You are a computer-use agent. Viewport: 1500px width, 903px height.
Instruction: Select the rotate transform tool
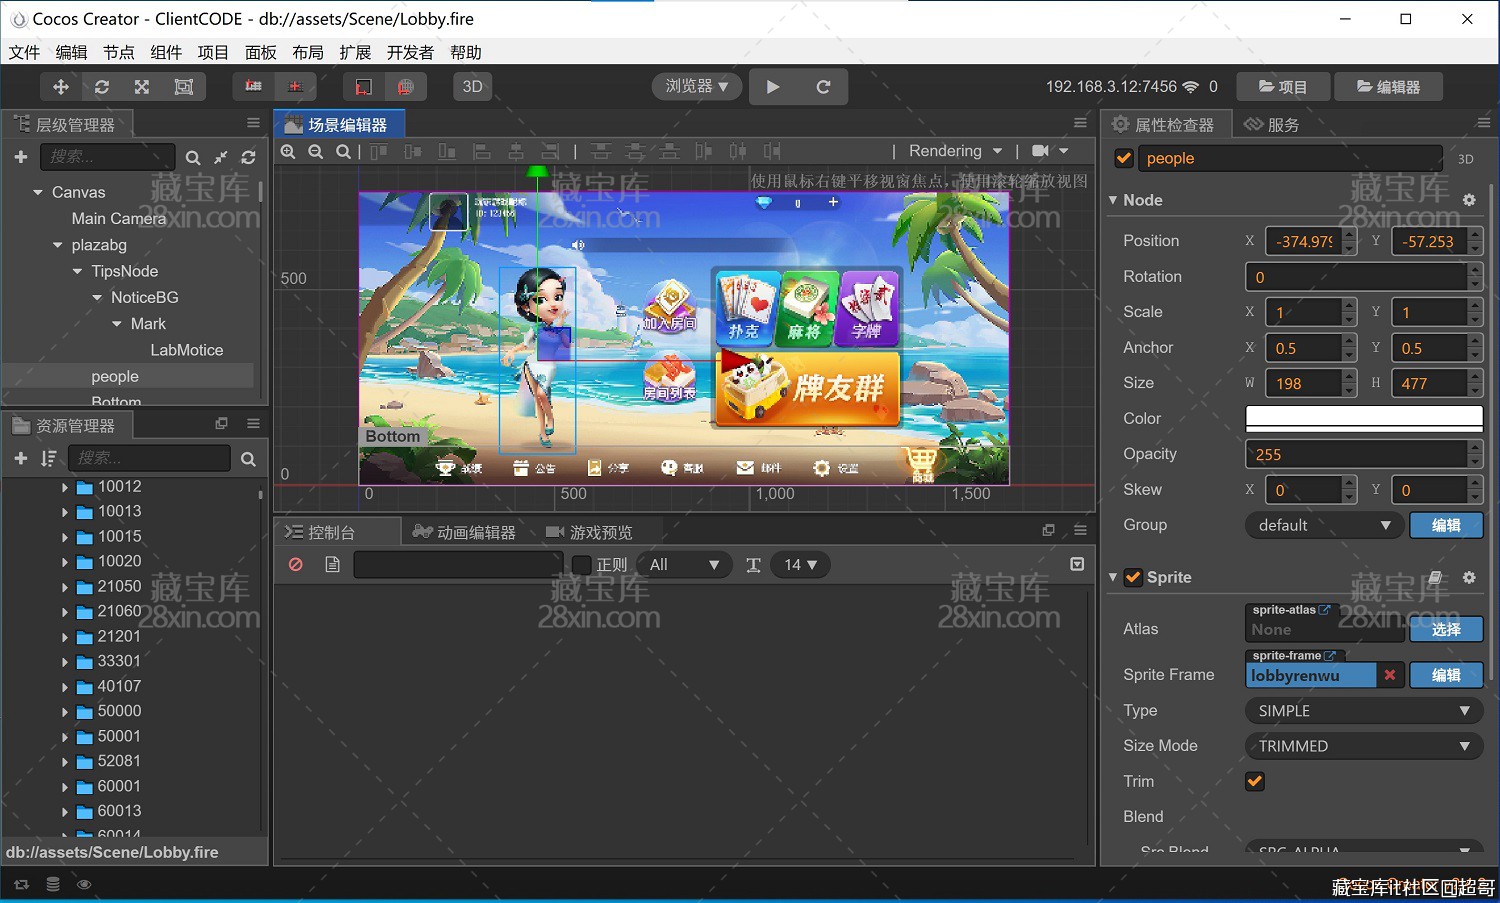pyautogui.click(x=102, y=87)
